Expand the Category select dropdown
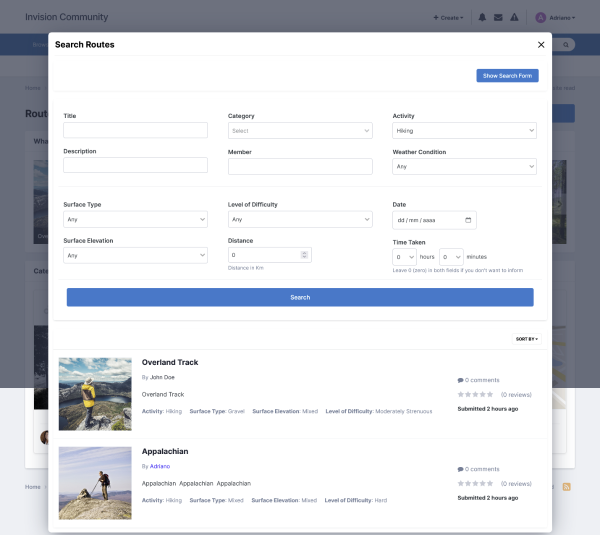Screen dimensions: 600x535 [300, 130]
